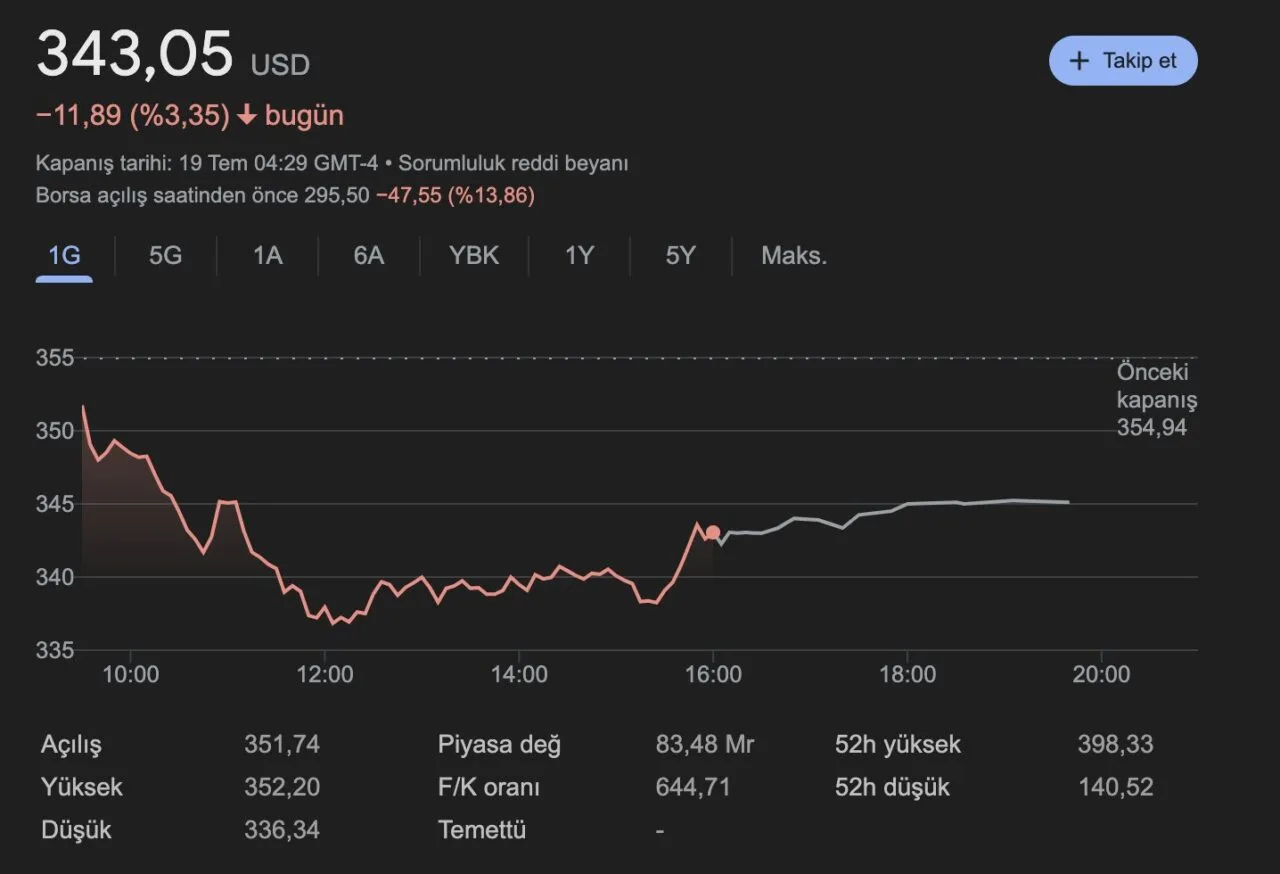The width and height of the screenshot is (1280, 874).
Task: Choose the 1Y one-year tab
Action: [x=579, y=256]
